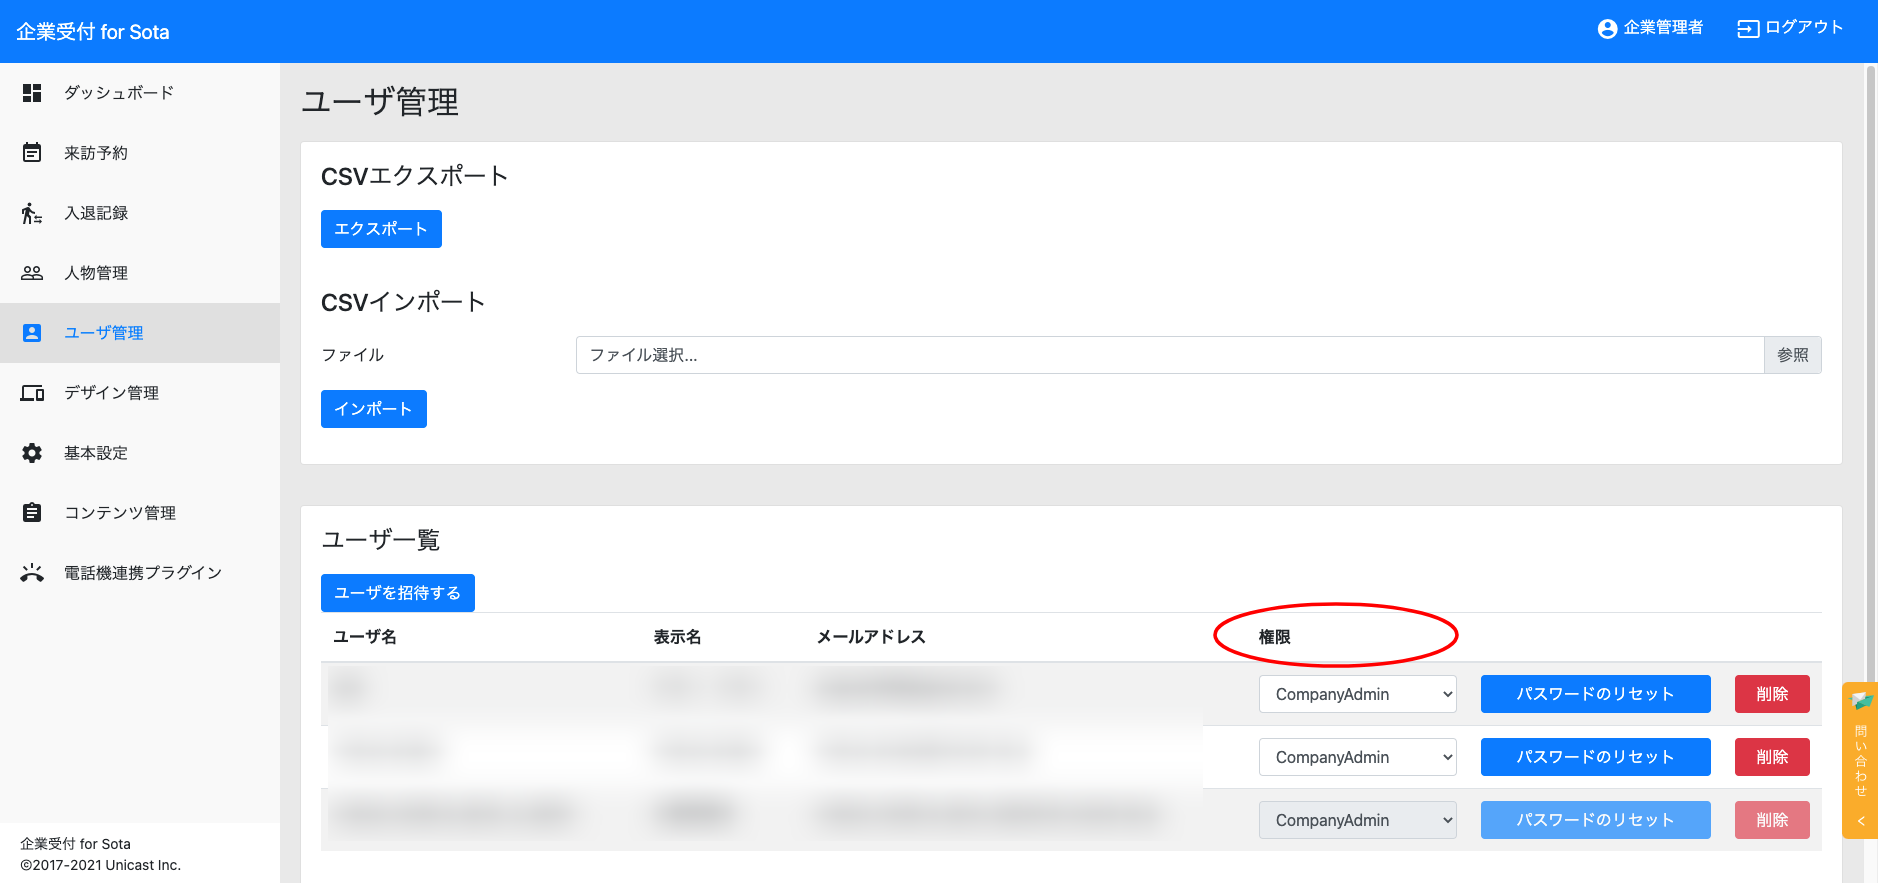This screenshot has height=883, width=1878.
Task: Collapse the 問い合わせ widget arrow
Action: (x=1861, y=821)
